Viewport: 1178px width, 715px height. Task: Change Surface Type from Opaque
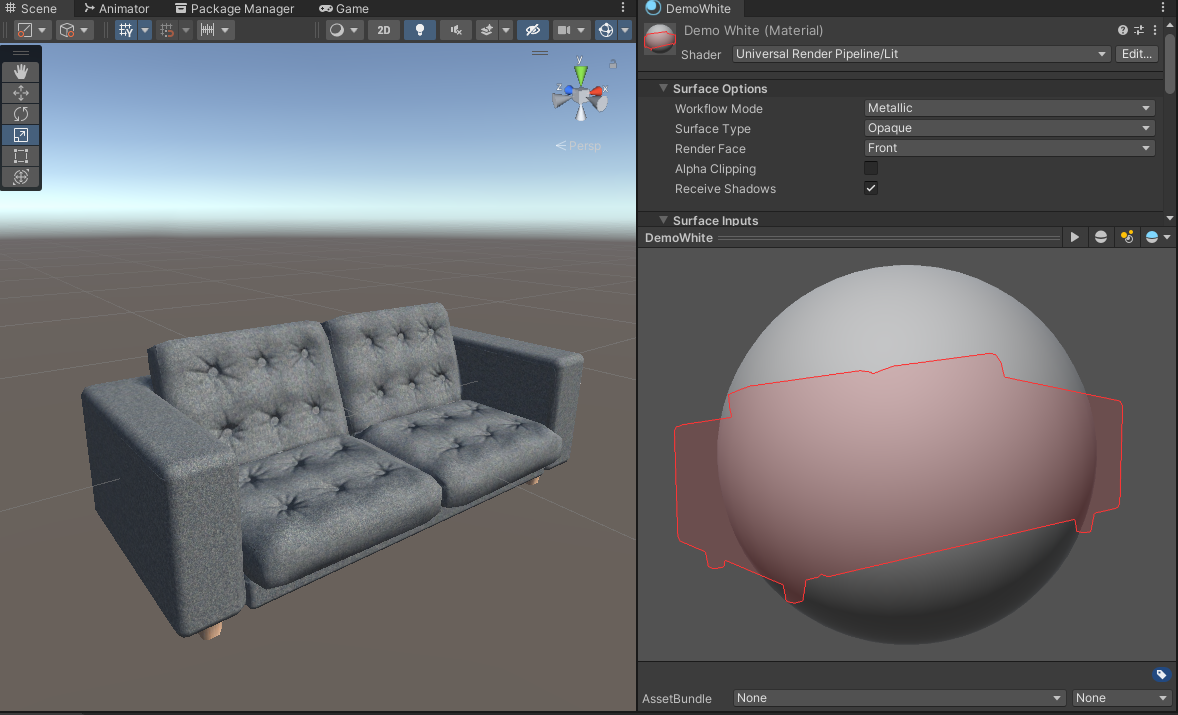pyautogui.click(x=1008, y=128)
